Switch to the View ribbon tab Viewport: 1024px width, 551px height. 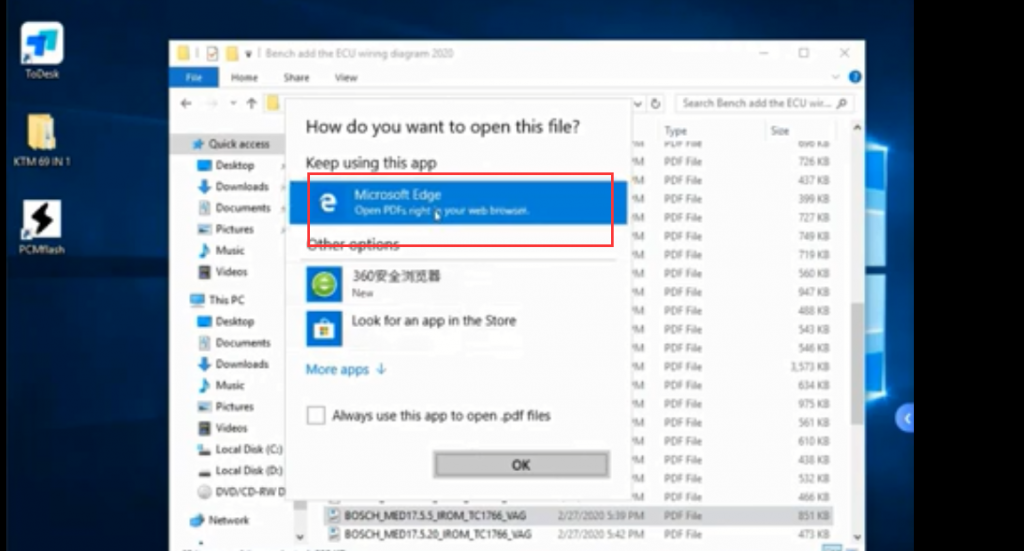pos(345,77)
